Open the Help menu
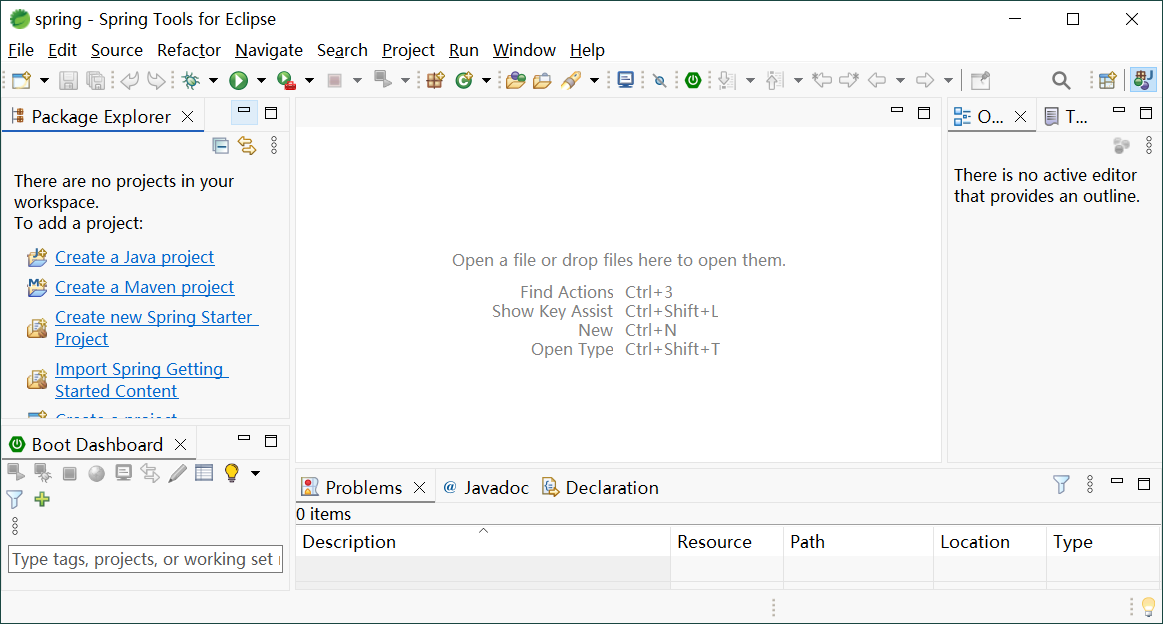 click(x=587, y=50)
